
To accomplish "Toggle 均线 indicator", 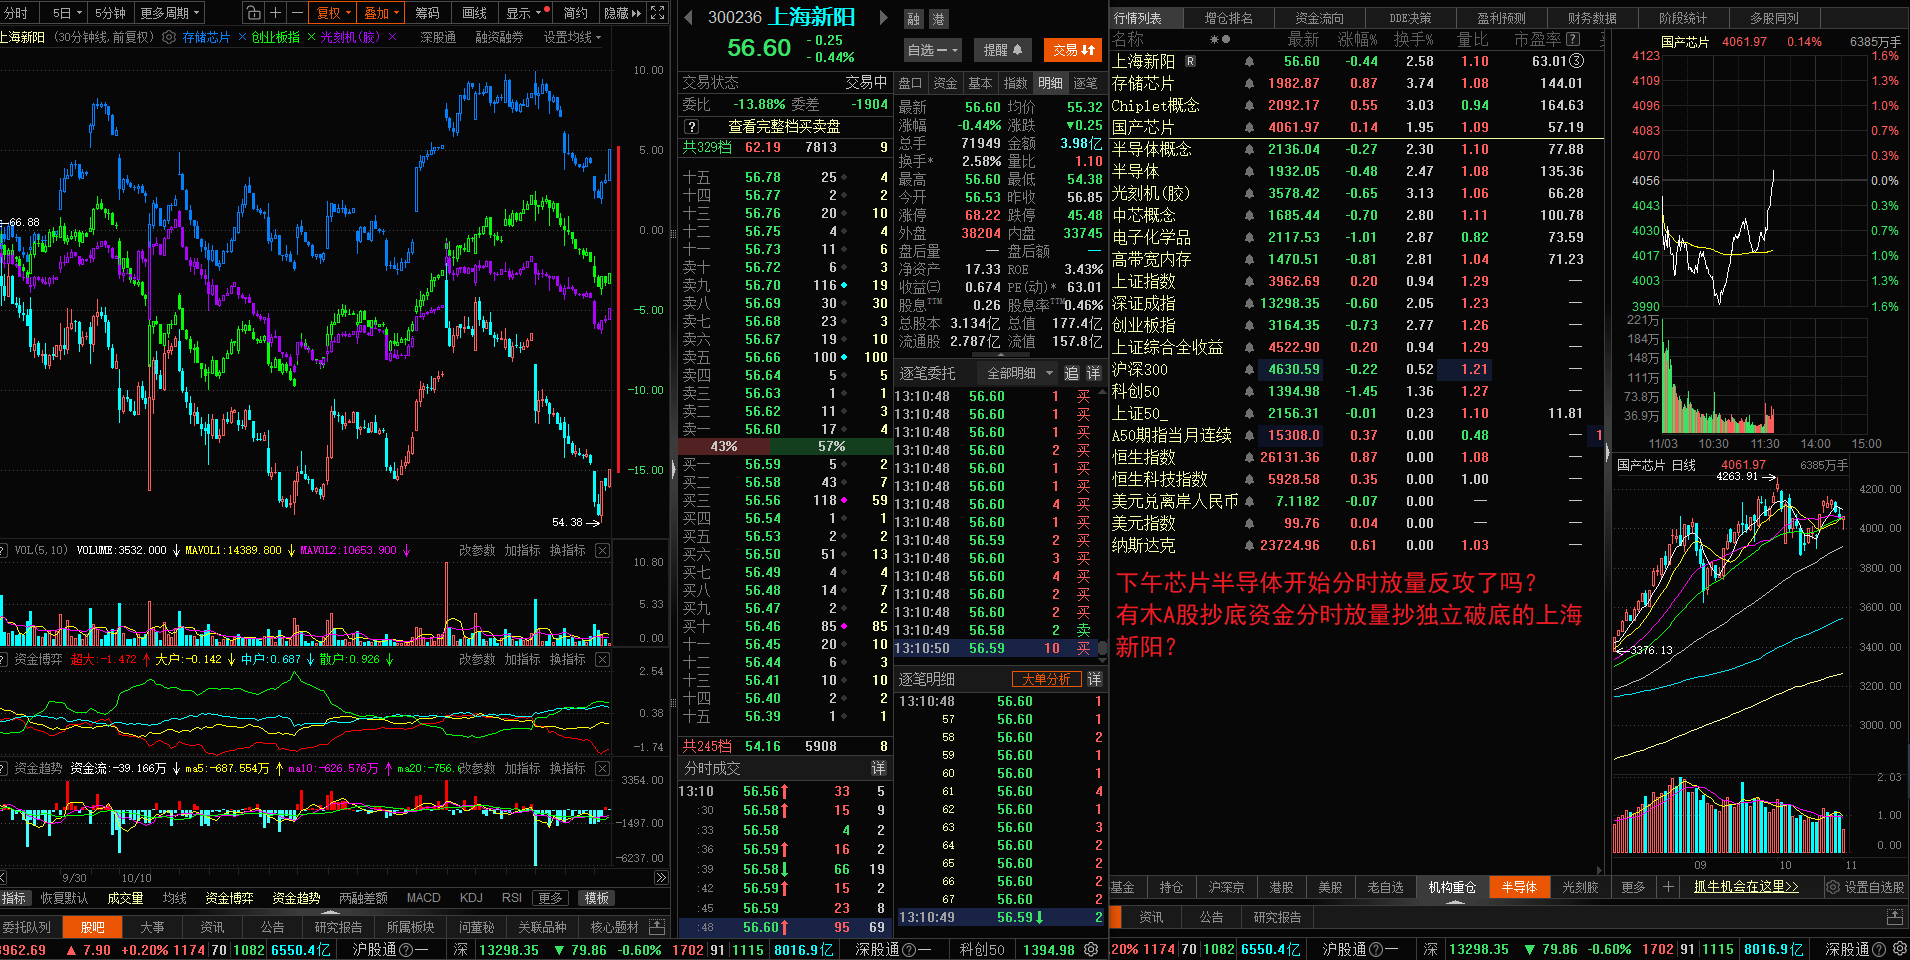I will [x=175, y=898].
